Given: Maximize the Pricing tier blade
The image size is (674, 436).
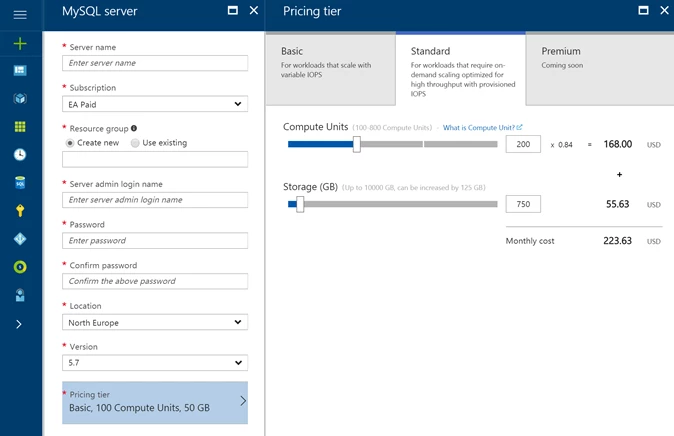Looking at the screenshot, I should point(643,10).
